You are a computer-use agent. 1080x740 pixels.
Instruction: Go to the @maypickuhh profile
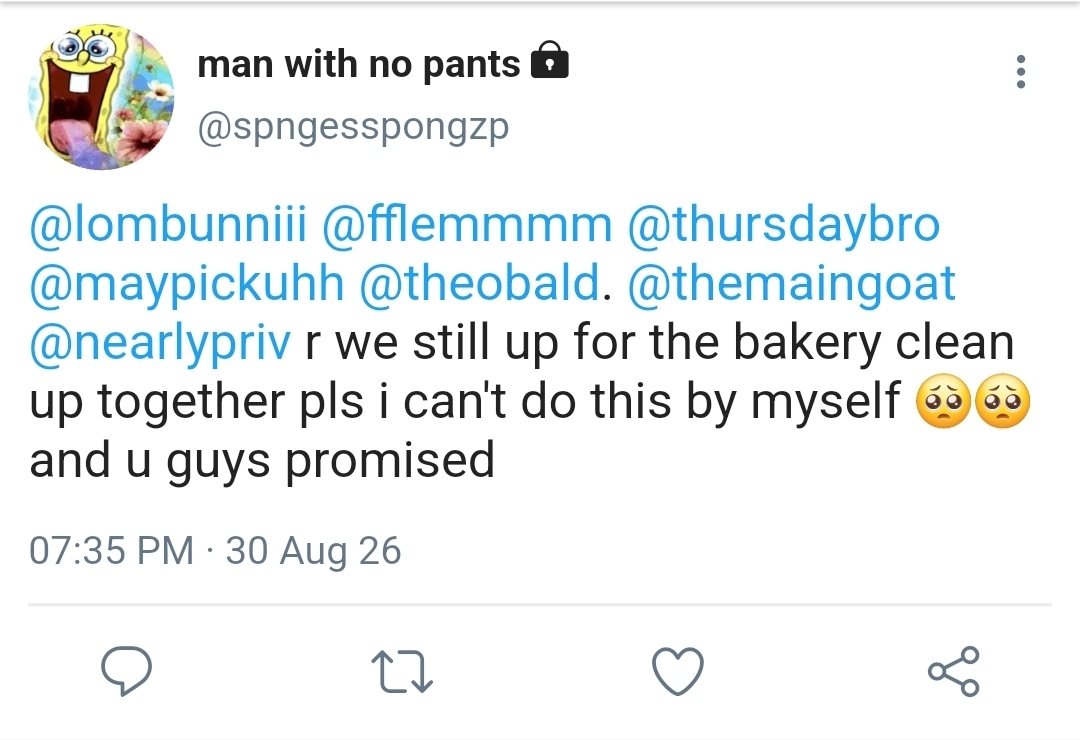pos(187,285)
